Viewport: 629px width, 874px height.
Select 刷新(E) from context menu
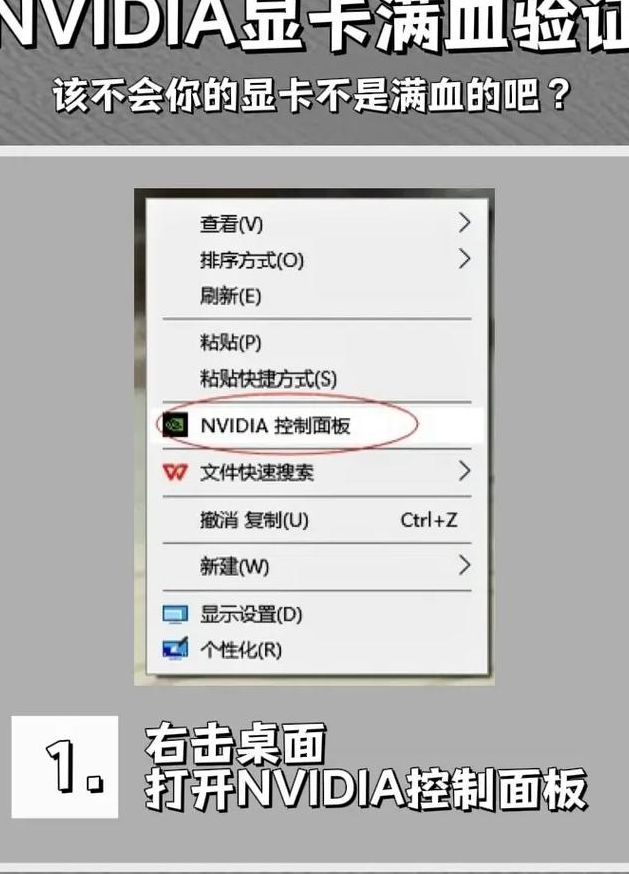tap(317, 295)
